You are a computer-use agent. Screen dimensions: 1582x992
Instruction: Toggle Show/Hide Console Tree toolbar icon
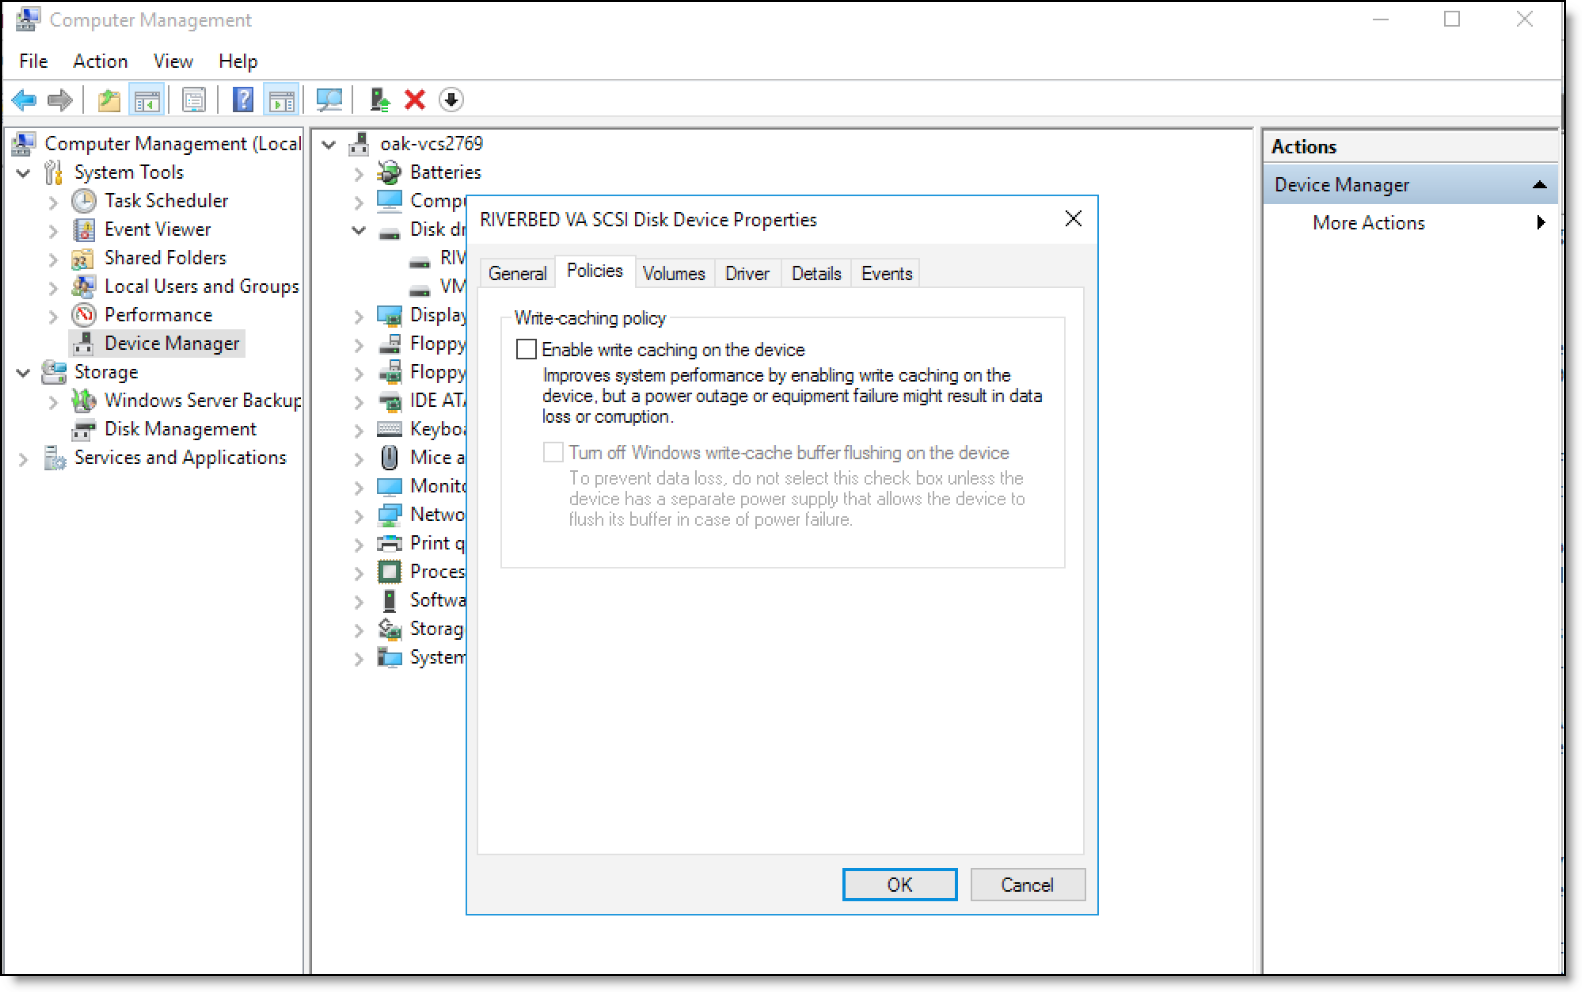pyautogui.click(x=146, y=100)
